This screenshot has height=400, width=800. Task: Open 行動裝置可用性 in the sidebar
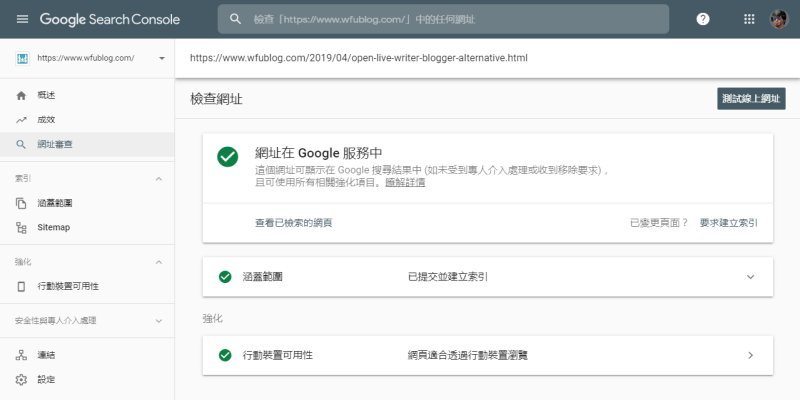point(87,287)
